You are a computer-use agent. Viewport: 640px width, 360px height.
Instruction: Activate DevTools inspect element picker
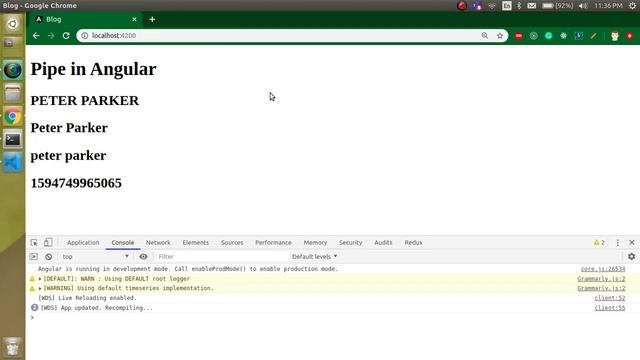tap(34, 242)
